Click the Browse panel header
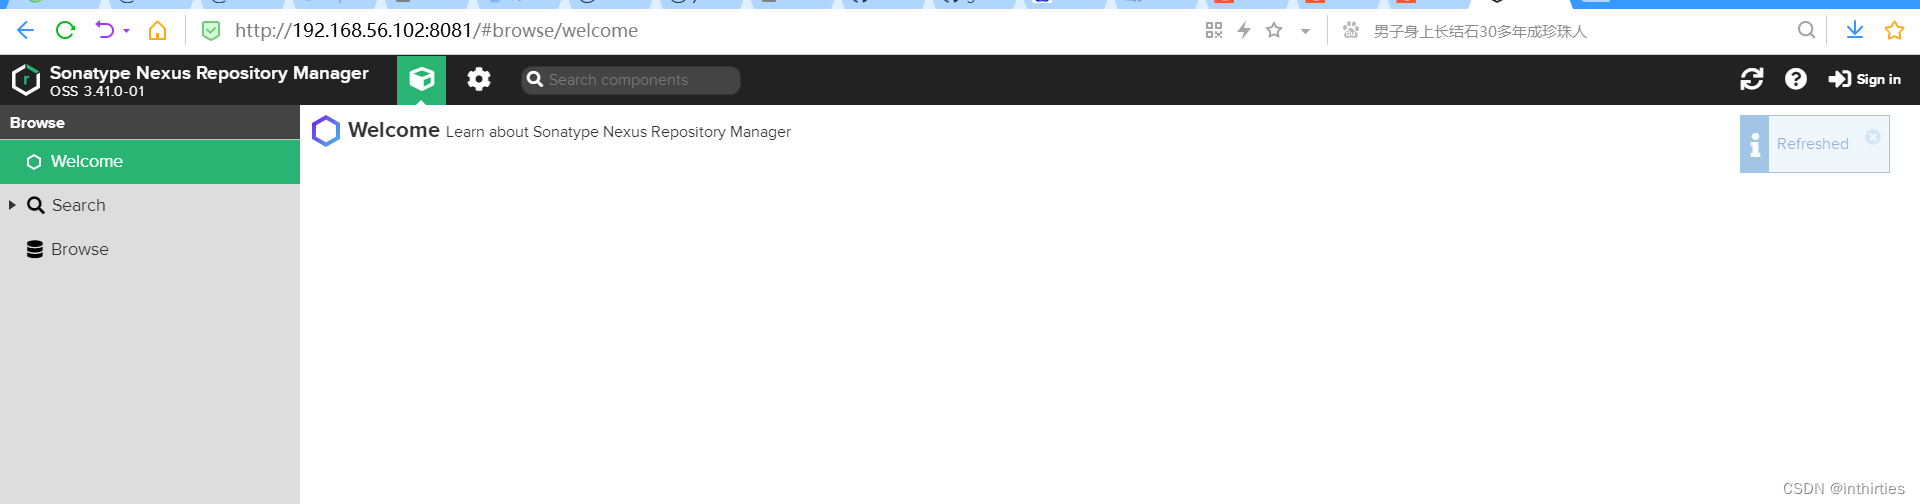Image resolution: width=1920 pixels, height=504 pixels. tap(150, 122)
